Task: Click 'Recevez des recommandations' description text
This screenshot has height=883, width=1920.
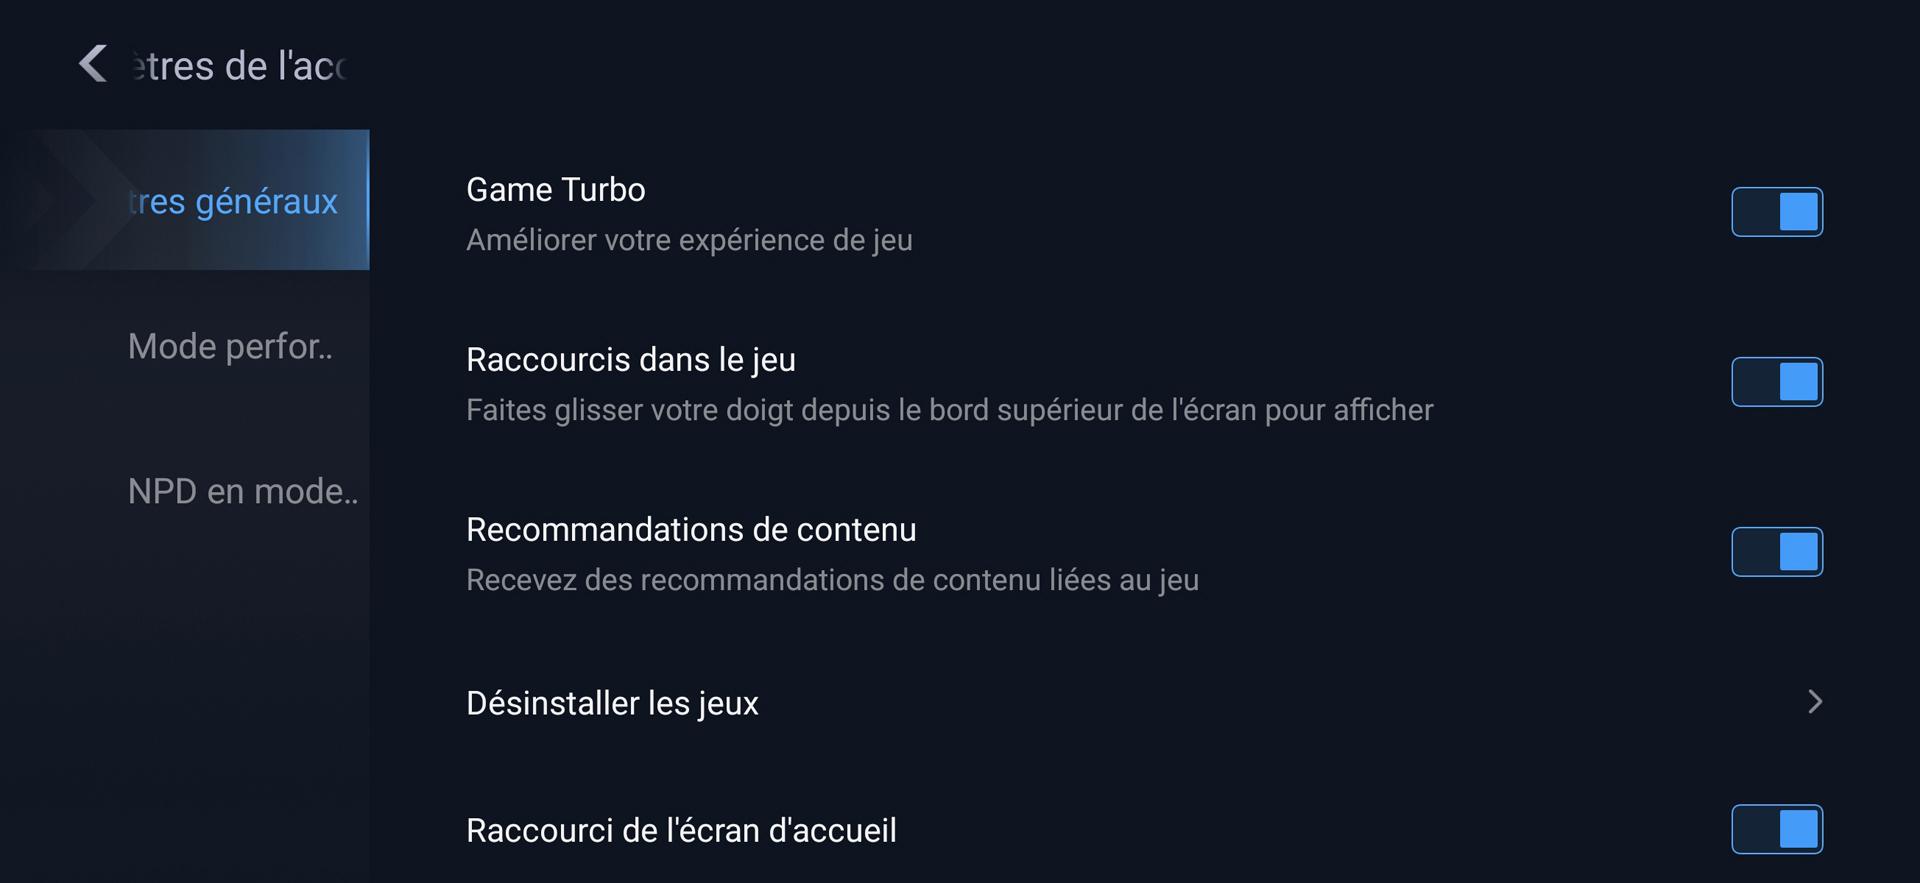Action: click(x=832, y=580)
